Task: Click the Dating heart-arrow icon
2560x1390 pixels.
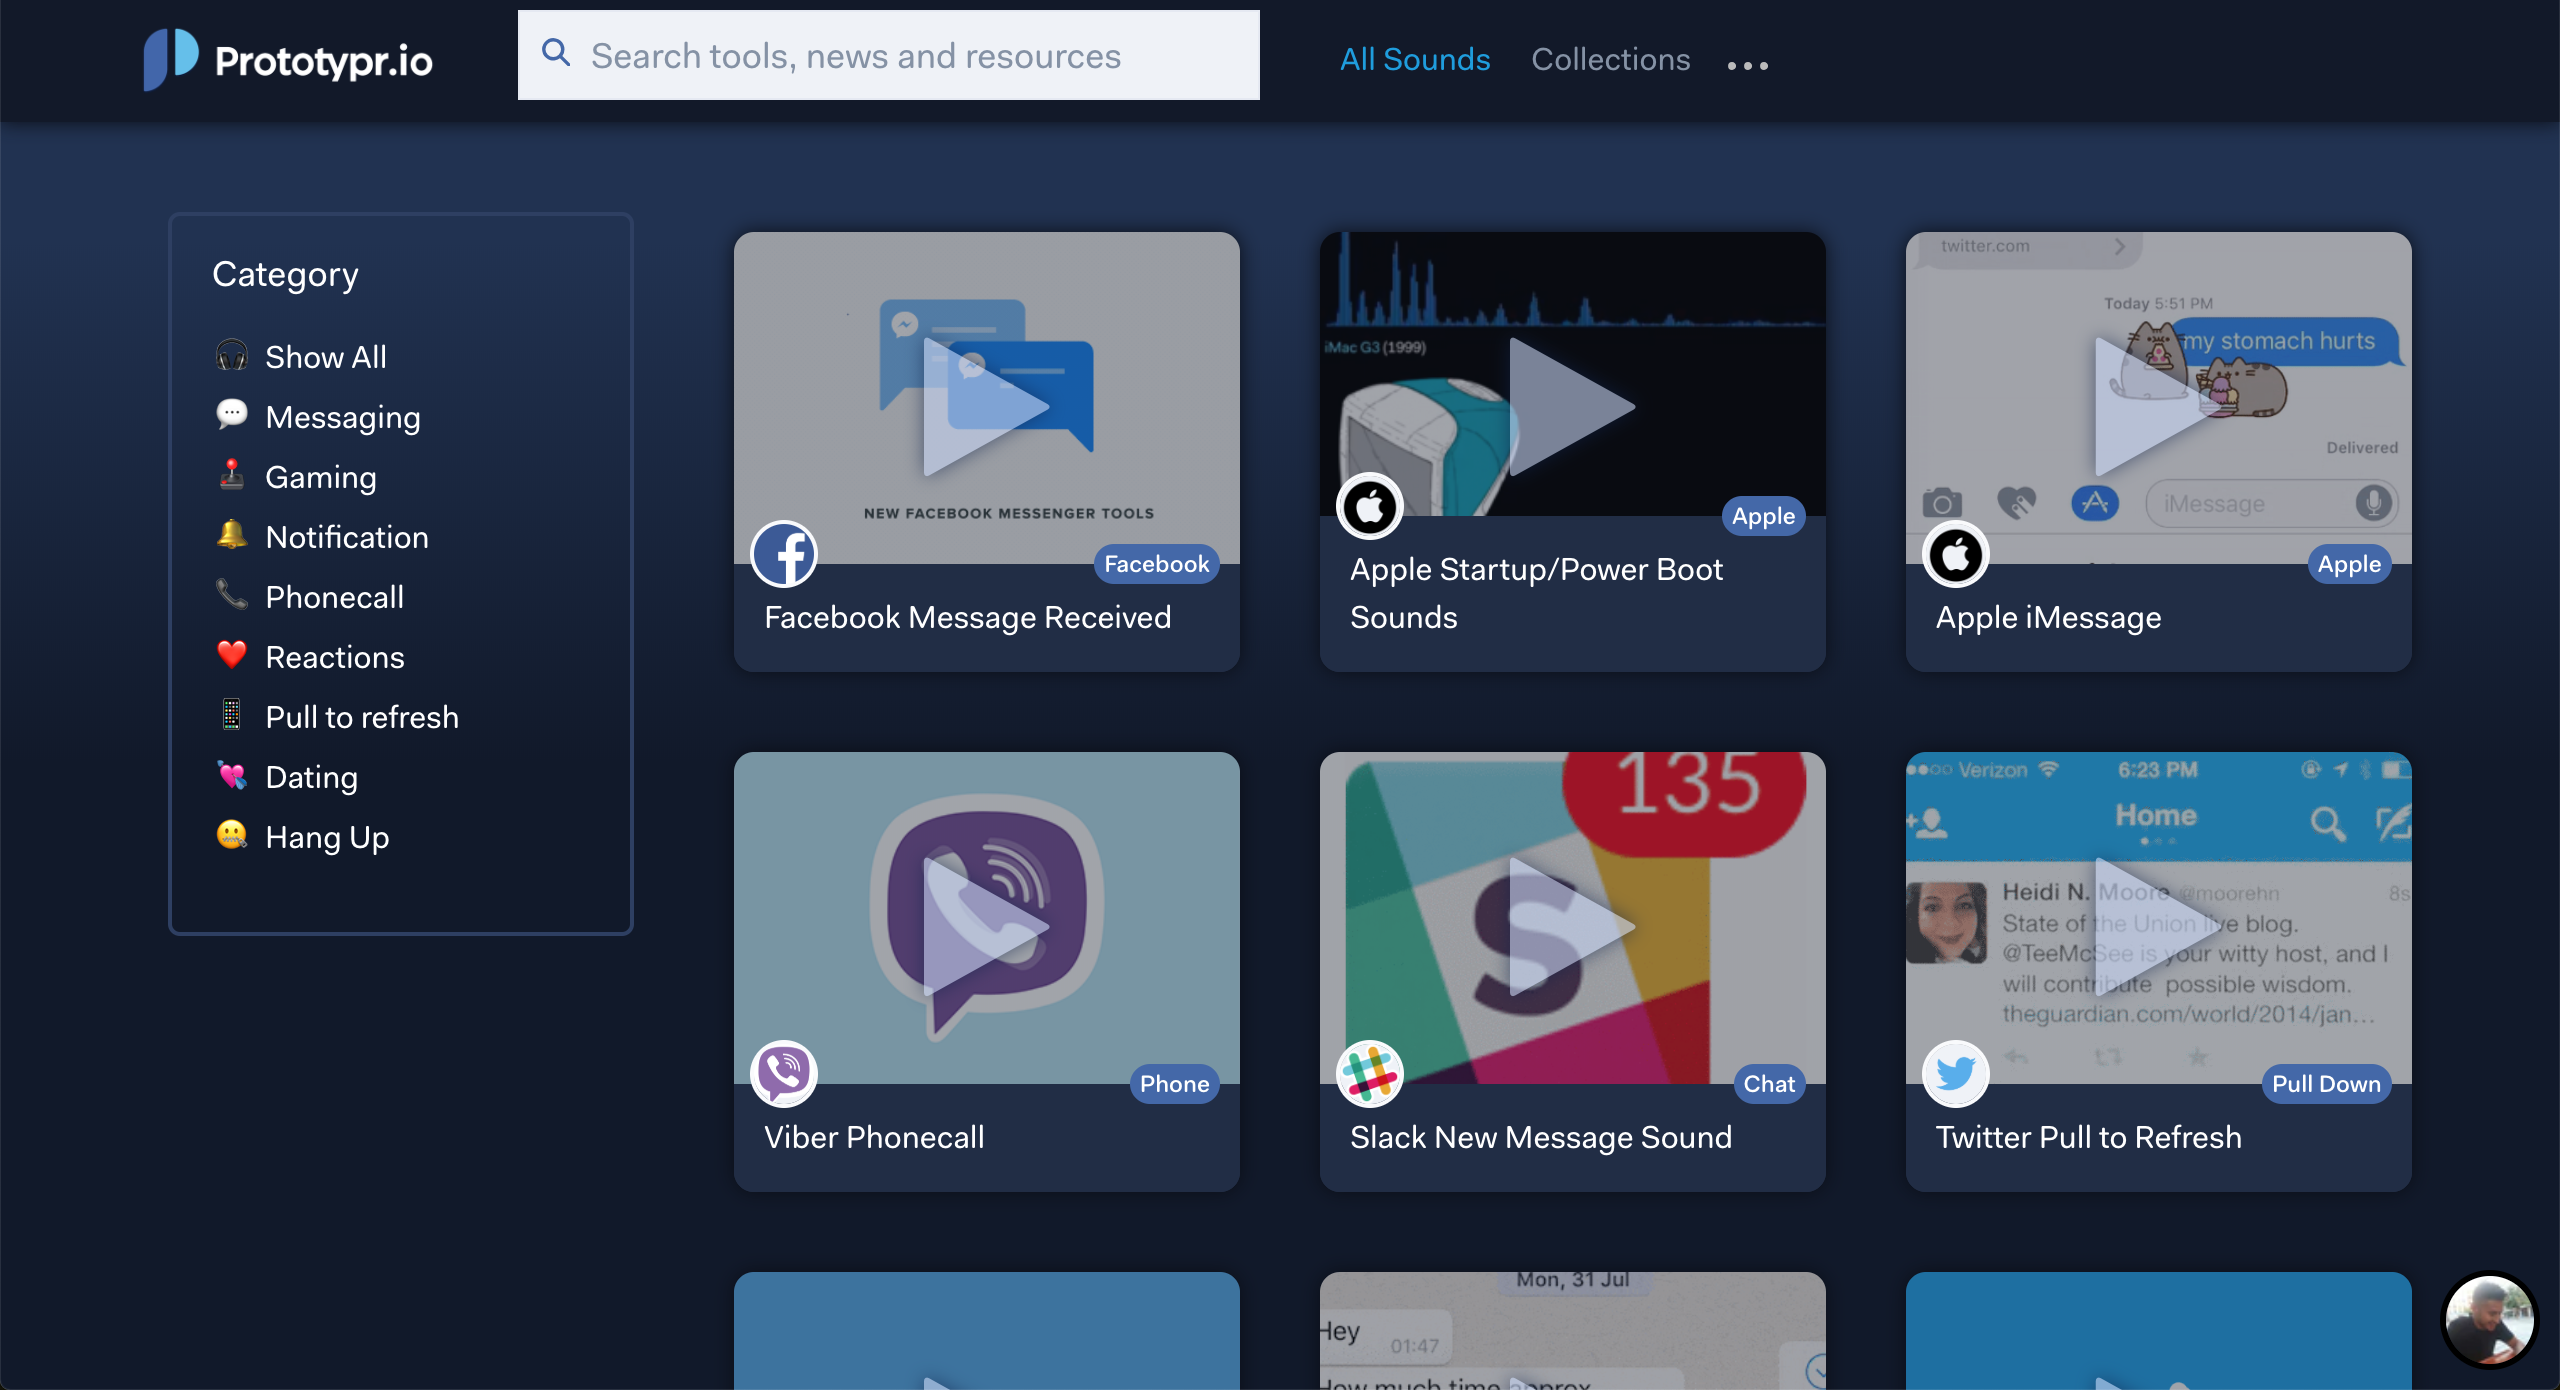Action: click(x=232, y=775)
